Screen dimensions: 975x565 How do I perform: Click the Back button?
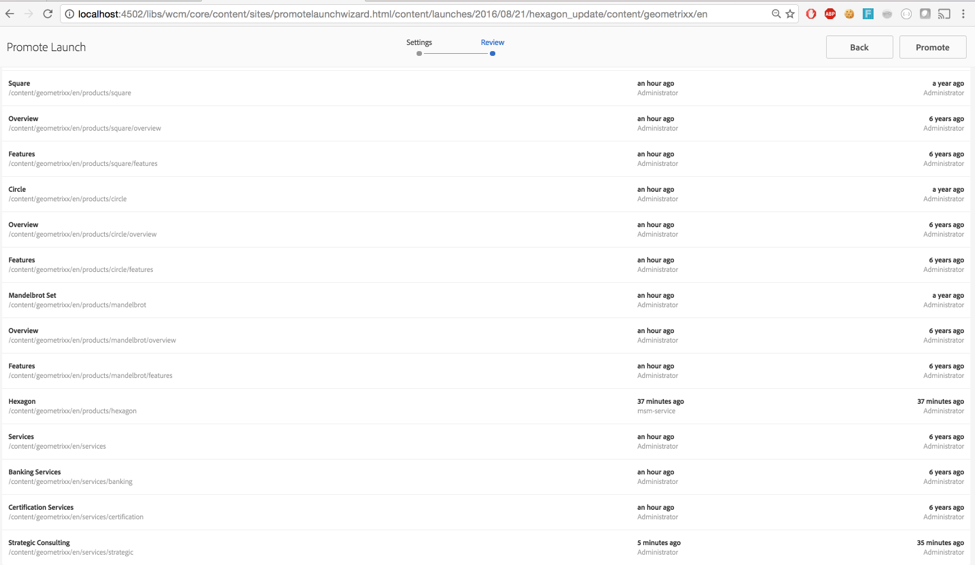pyautogui.click(x=859, y=47)
